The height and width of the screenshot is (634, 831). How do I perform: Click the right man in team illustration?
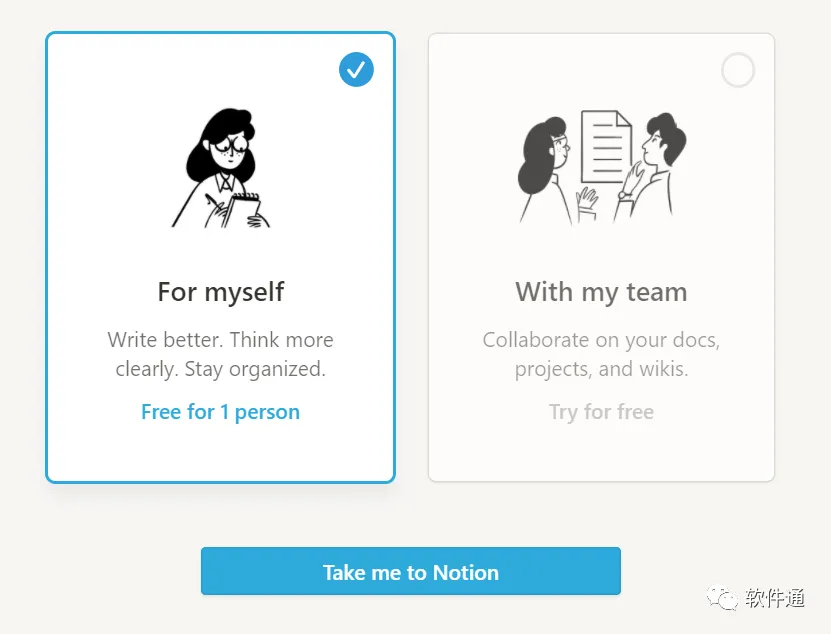pyautogui.click(x=656, y=160)
